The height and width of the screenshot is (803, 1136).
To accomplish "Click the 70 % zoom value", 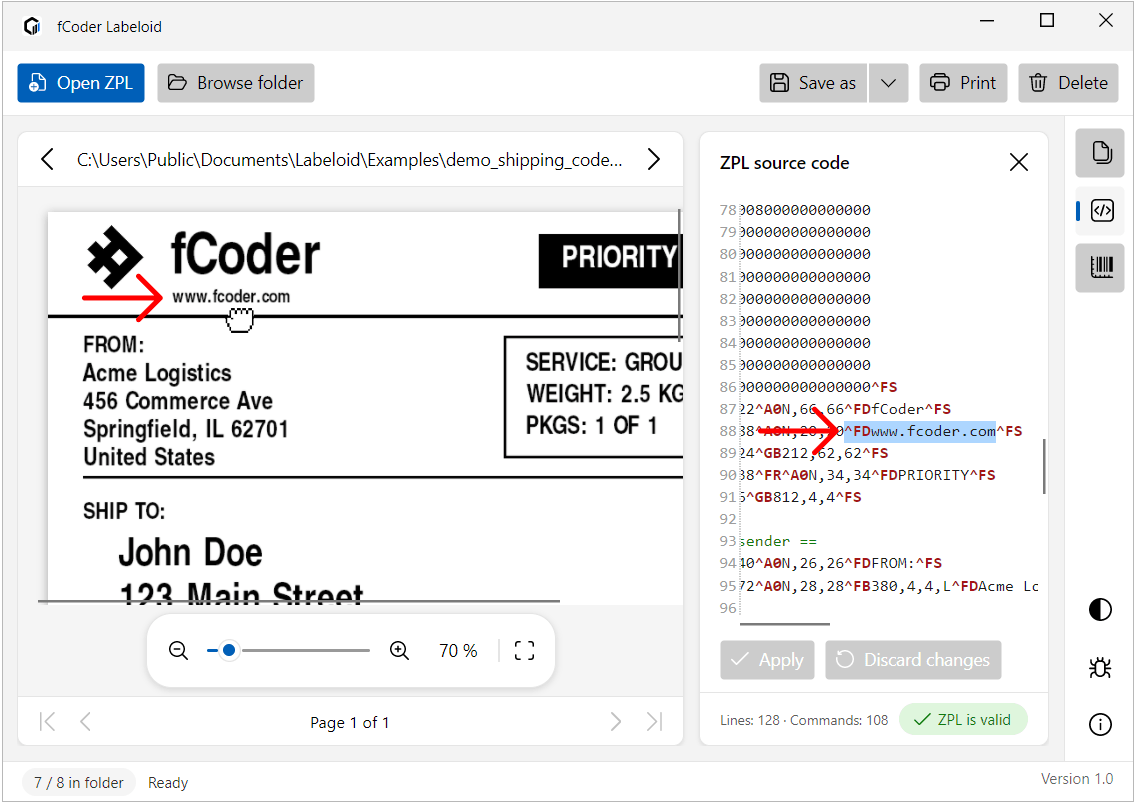I will click(x=458, y=651).
